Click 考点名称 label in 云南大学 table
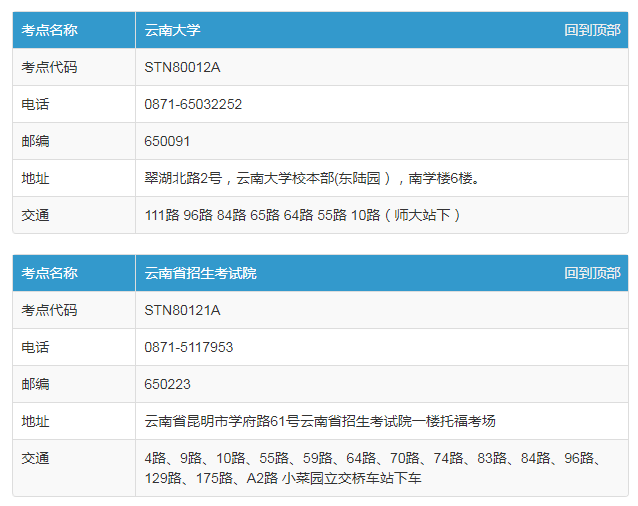The width and height of the screenshot is (638, 506). point(49,30)
